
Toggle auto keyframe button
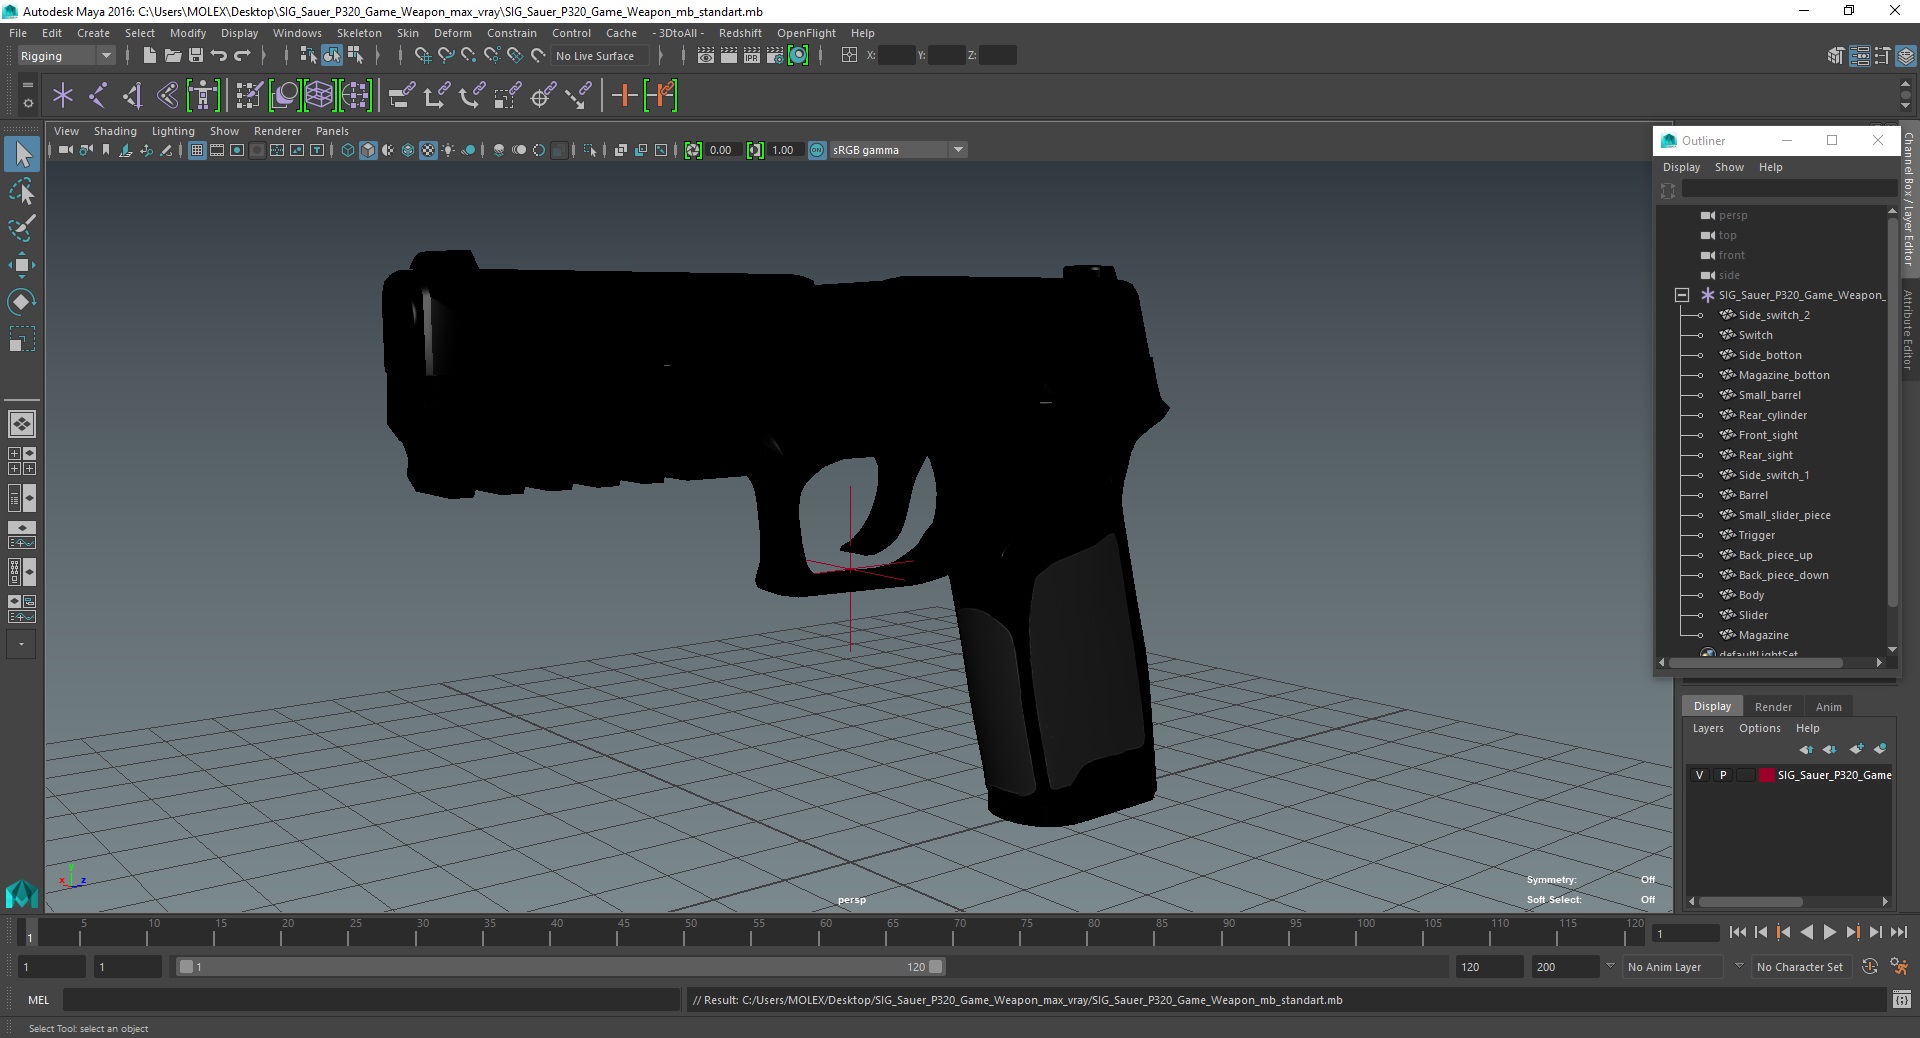(x=1870, y=967)
